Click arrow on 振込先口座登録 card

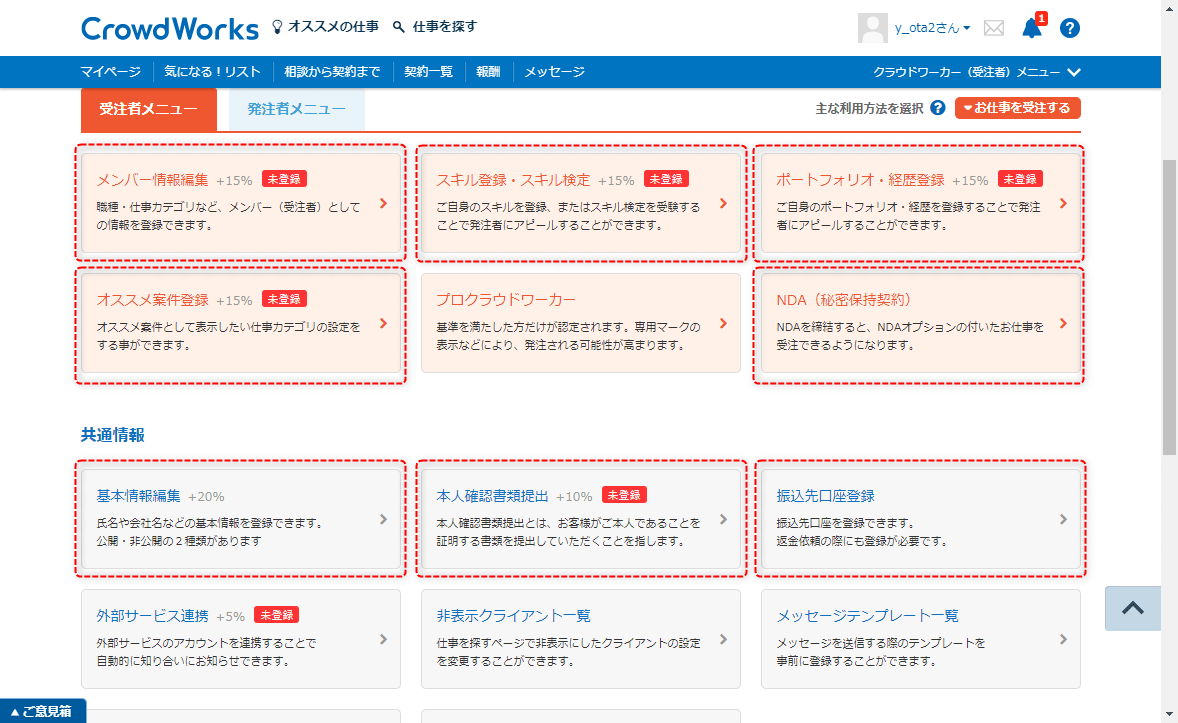coord(1063,520)
